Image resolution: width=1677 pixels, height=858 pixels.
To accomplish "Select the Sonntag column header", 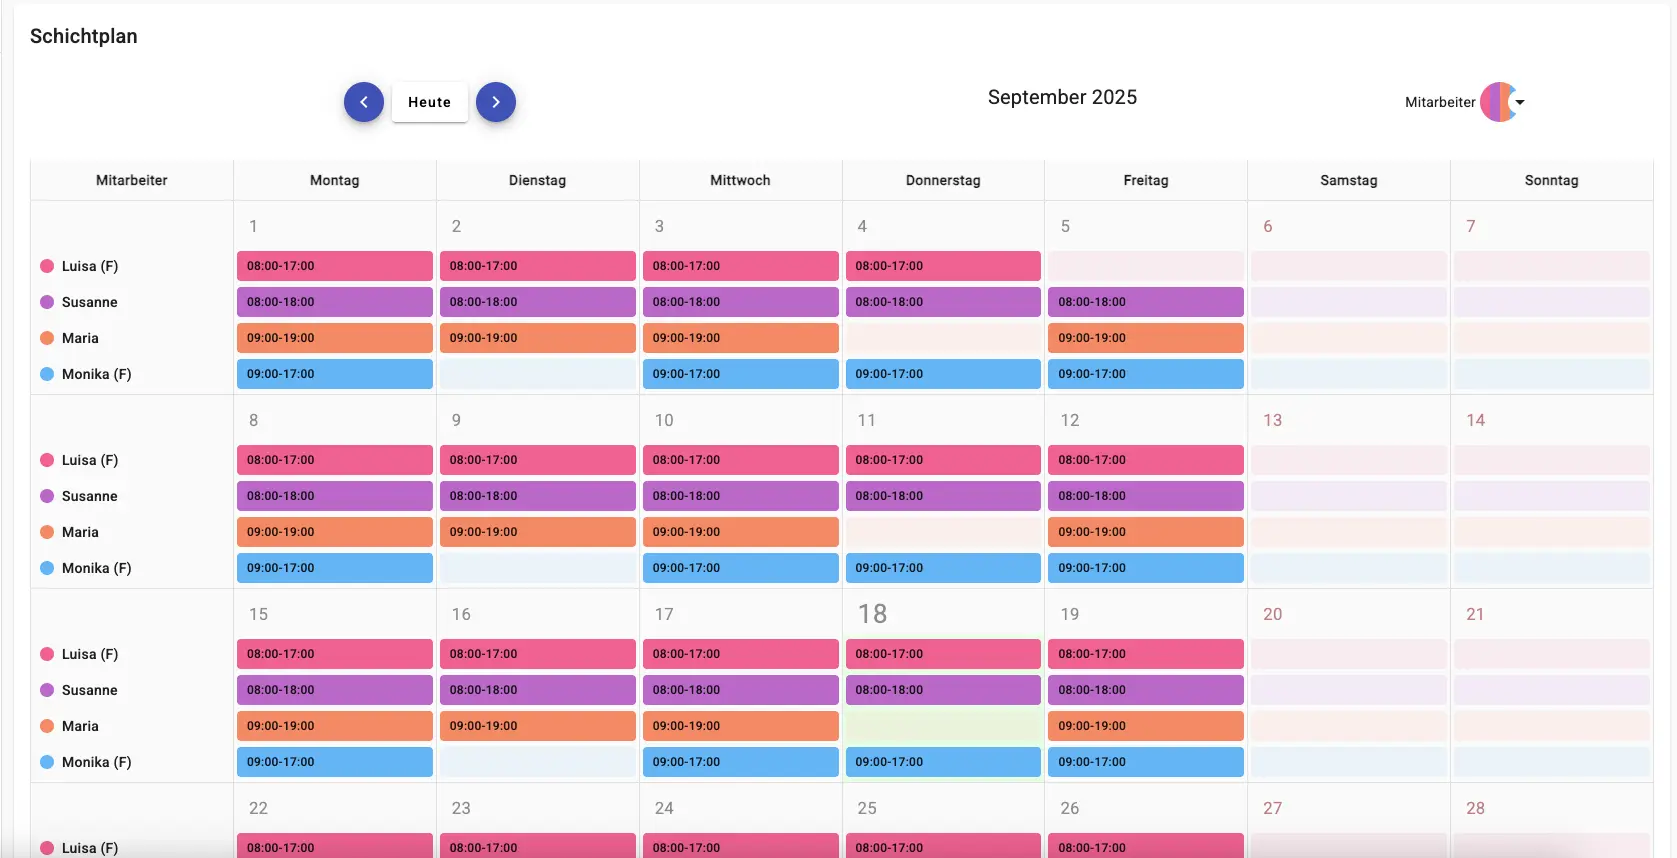I will point(1551,180).
